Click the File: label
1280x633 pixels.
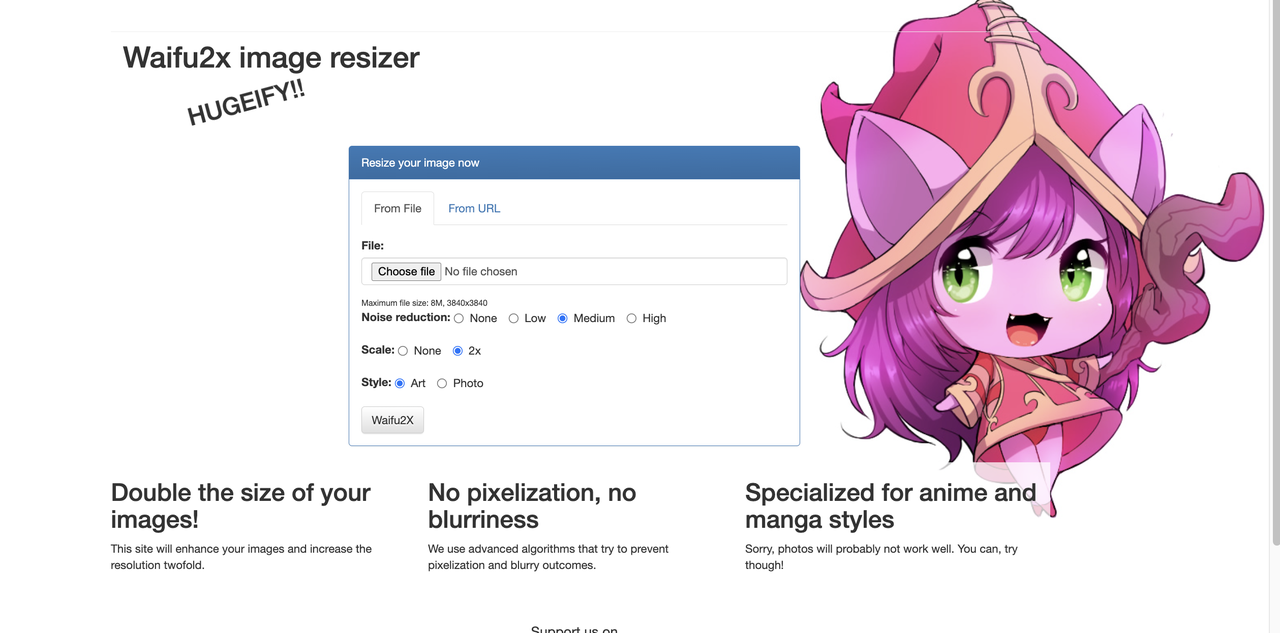[372, 245]
